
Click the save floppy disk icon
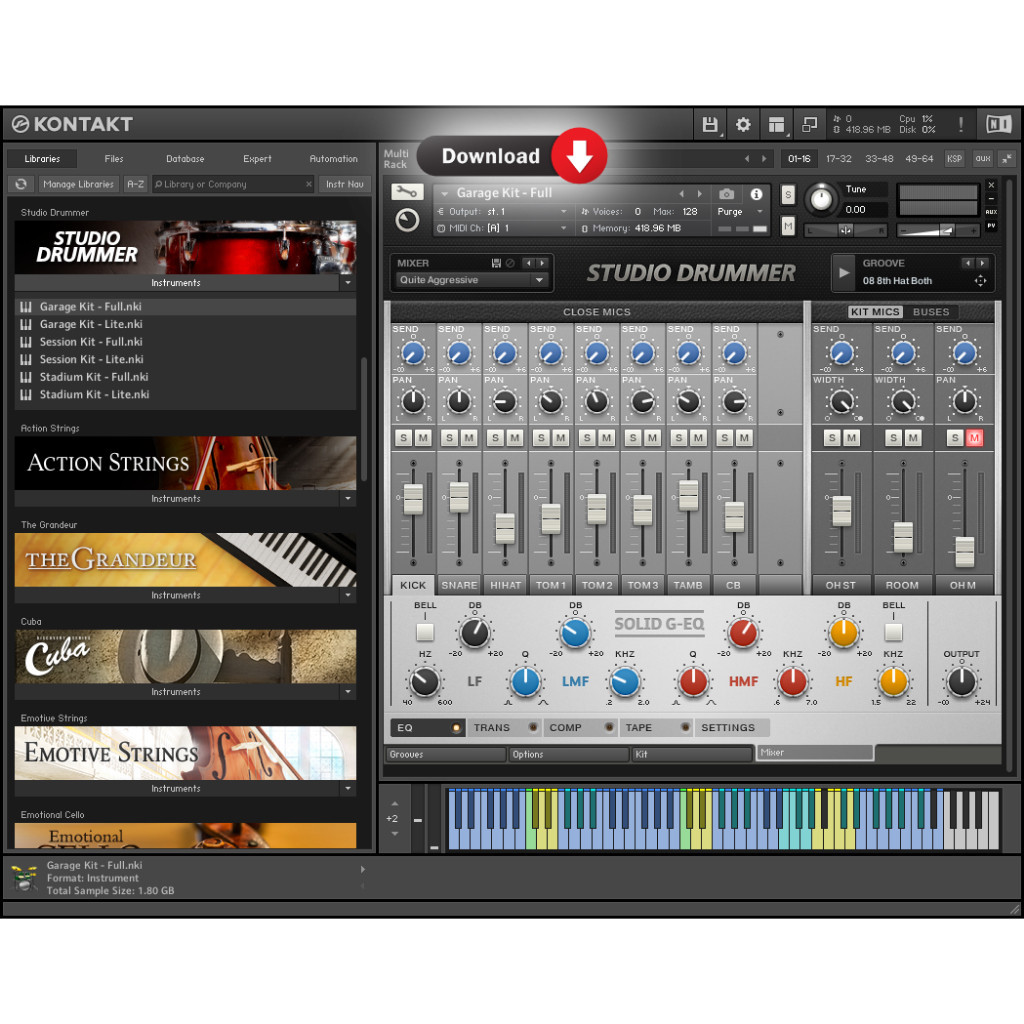coord(709,124)
